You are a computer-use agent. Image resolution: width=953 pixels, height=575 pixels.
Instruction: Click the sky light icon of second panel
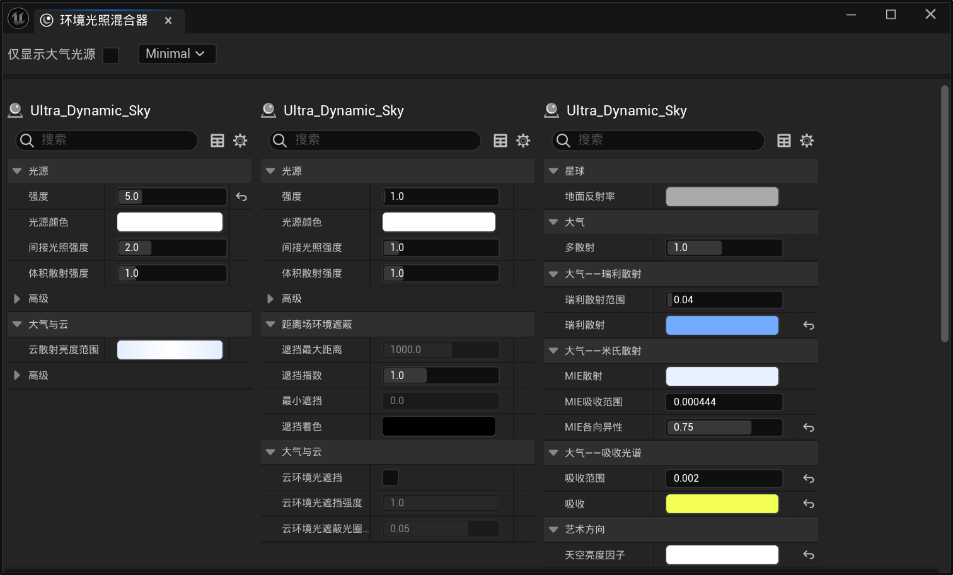point(268,110)
